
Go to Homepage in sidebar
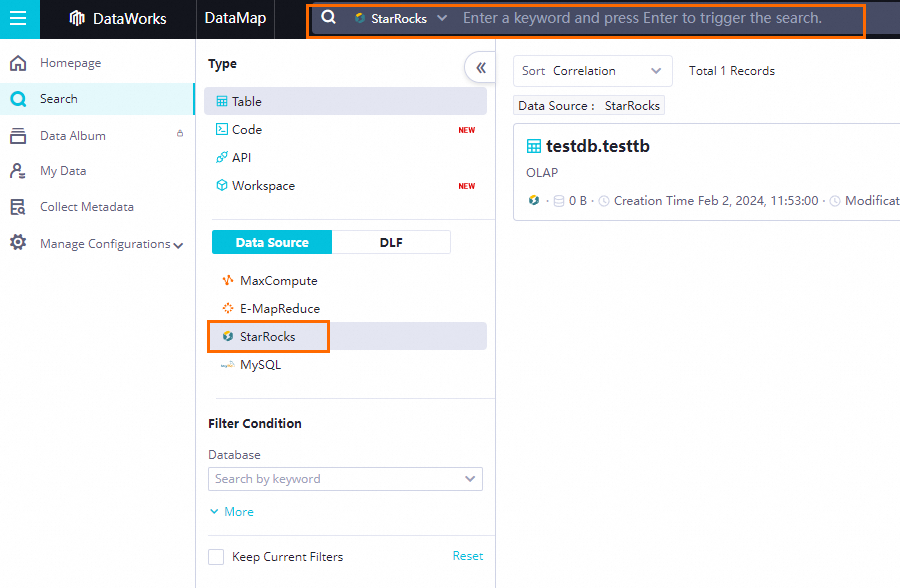tap(71, 63)
